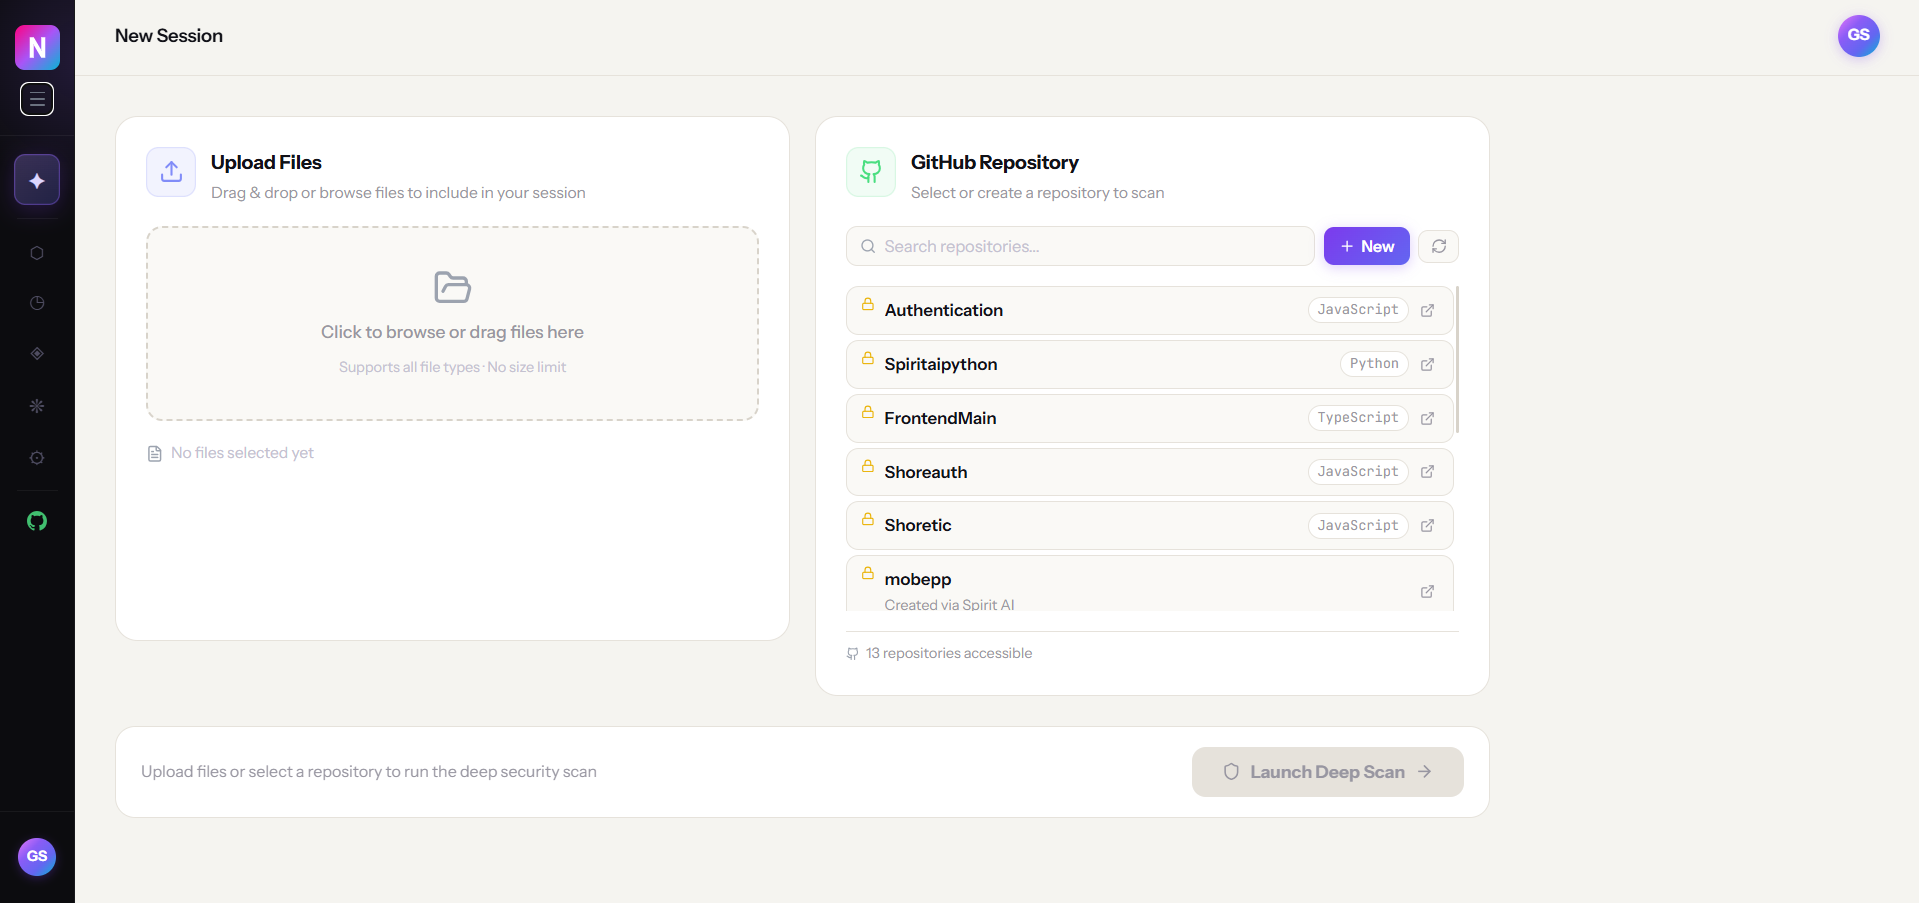The width and height of the screenshot is (1919, 903).
Task: Click 'Created via Spirit AI' description
Action: pos(949,604)
